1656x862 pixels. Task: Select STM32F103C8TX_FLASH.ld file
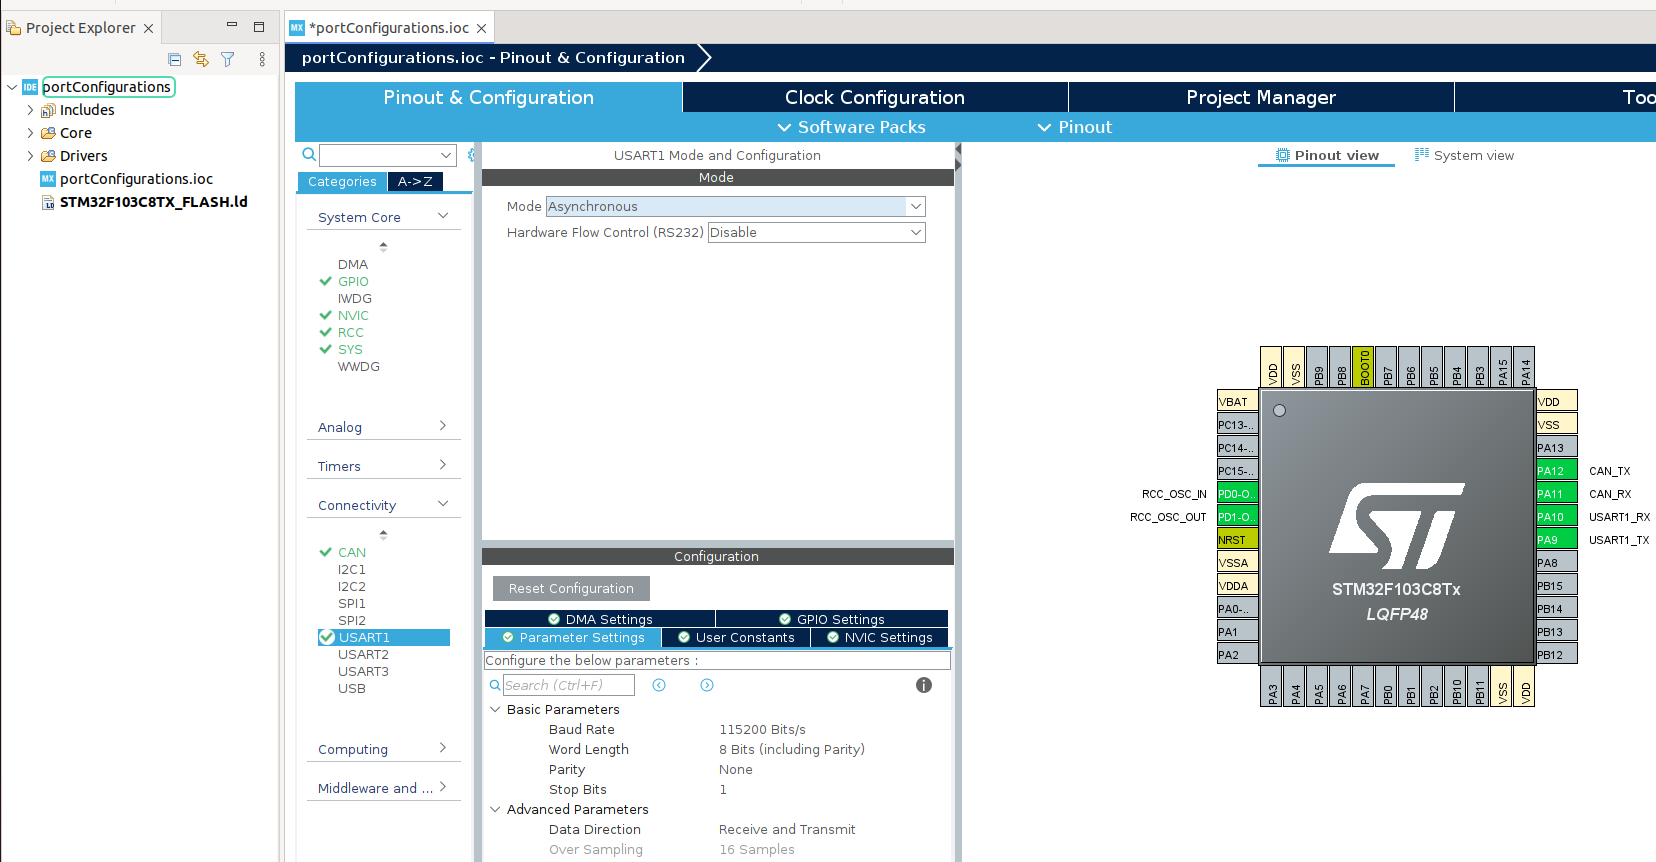coord(153,202)
